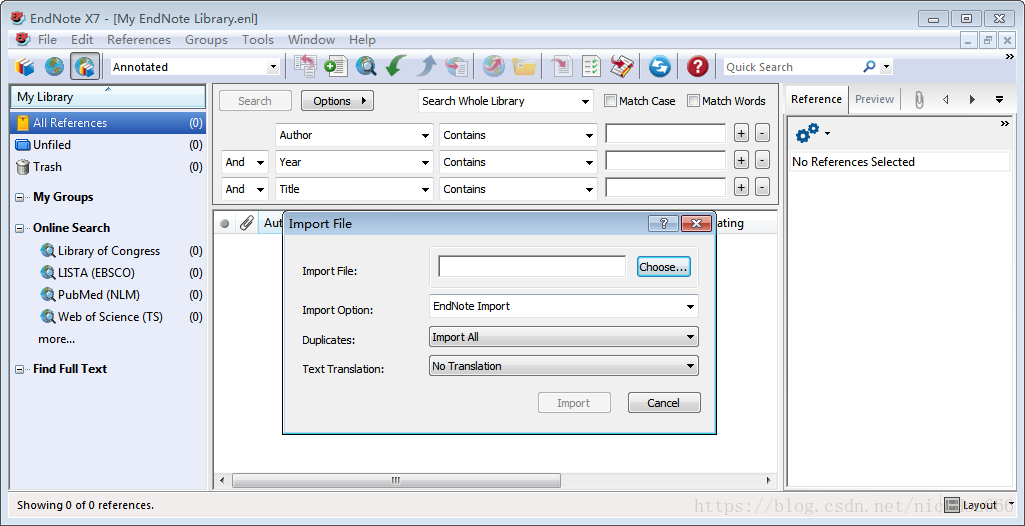Click the Quick Search magnifier icon
The width and height of the screenshot is (1025, 526).
pyautogui.click(x=869, y=67)
